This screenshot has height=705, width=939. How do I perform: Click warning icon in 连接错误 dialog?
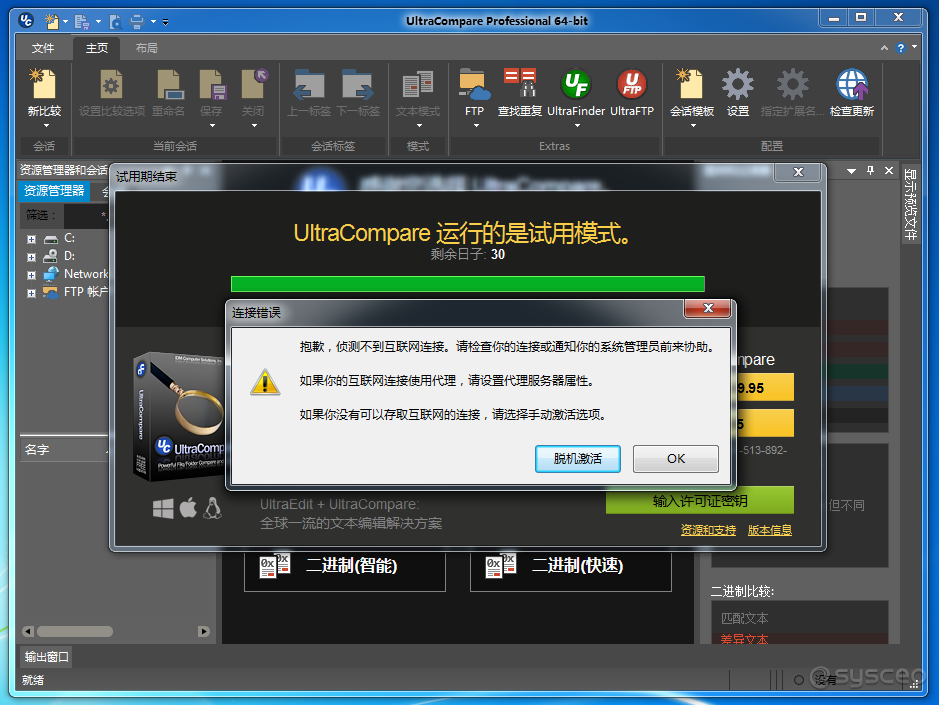265,382
